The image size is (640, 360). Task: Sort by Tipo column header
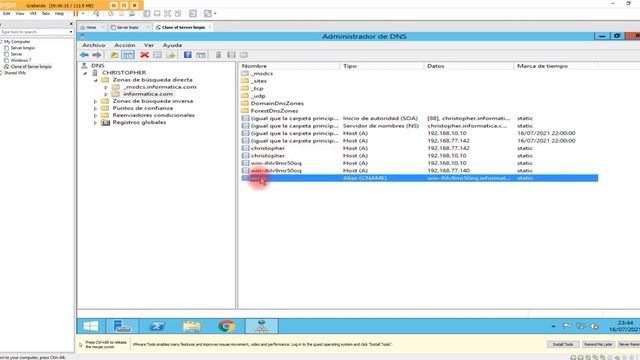coord(382,66)
